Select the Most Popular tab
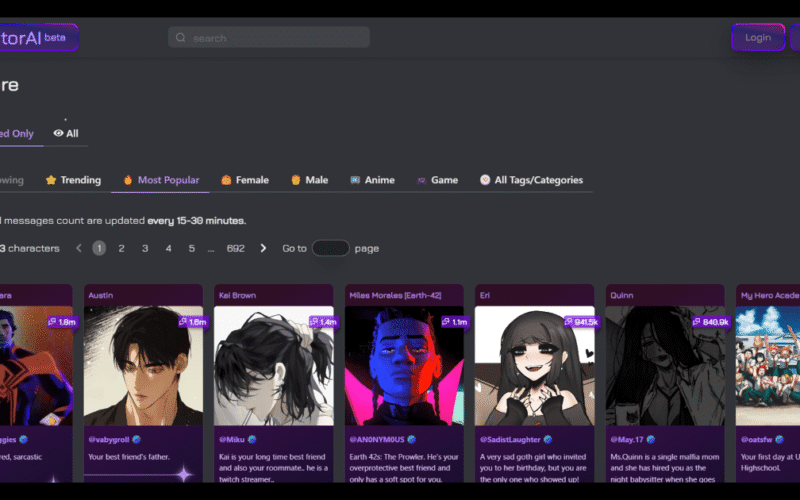 click(x=168, y=180)
